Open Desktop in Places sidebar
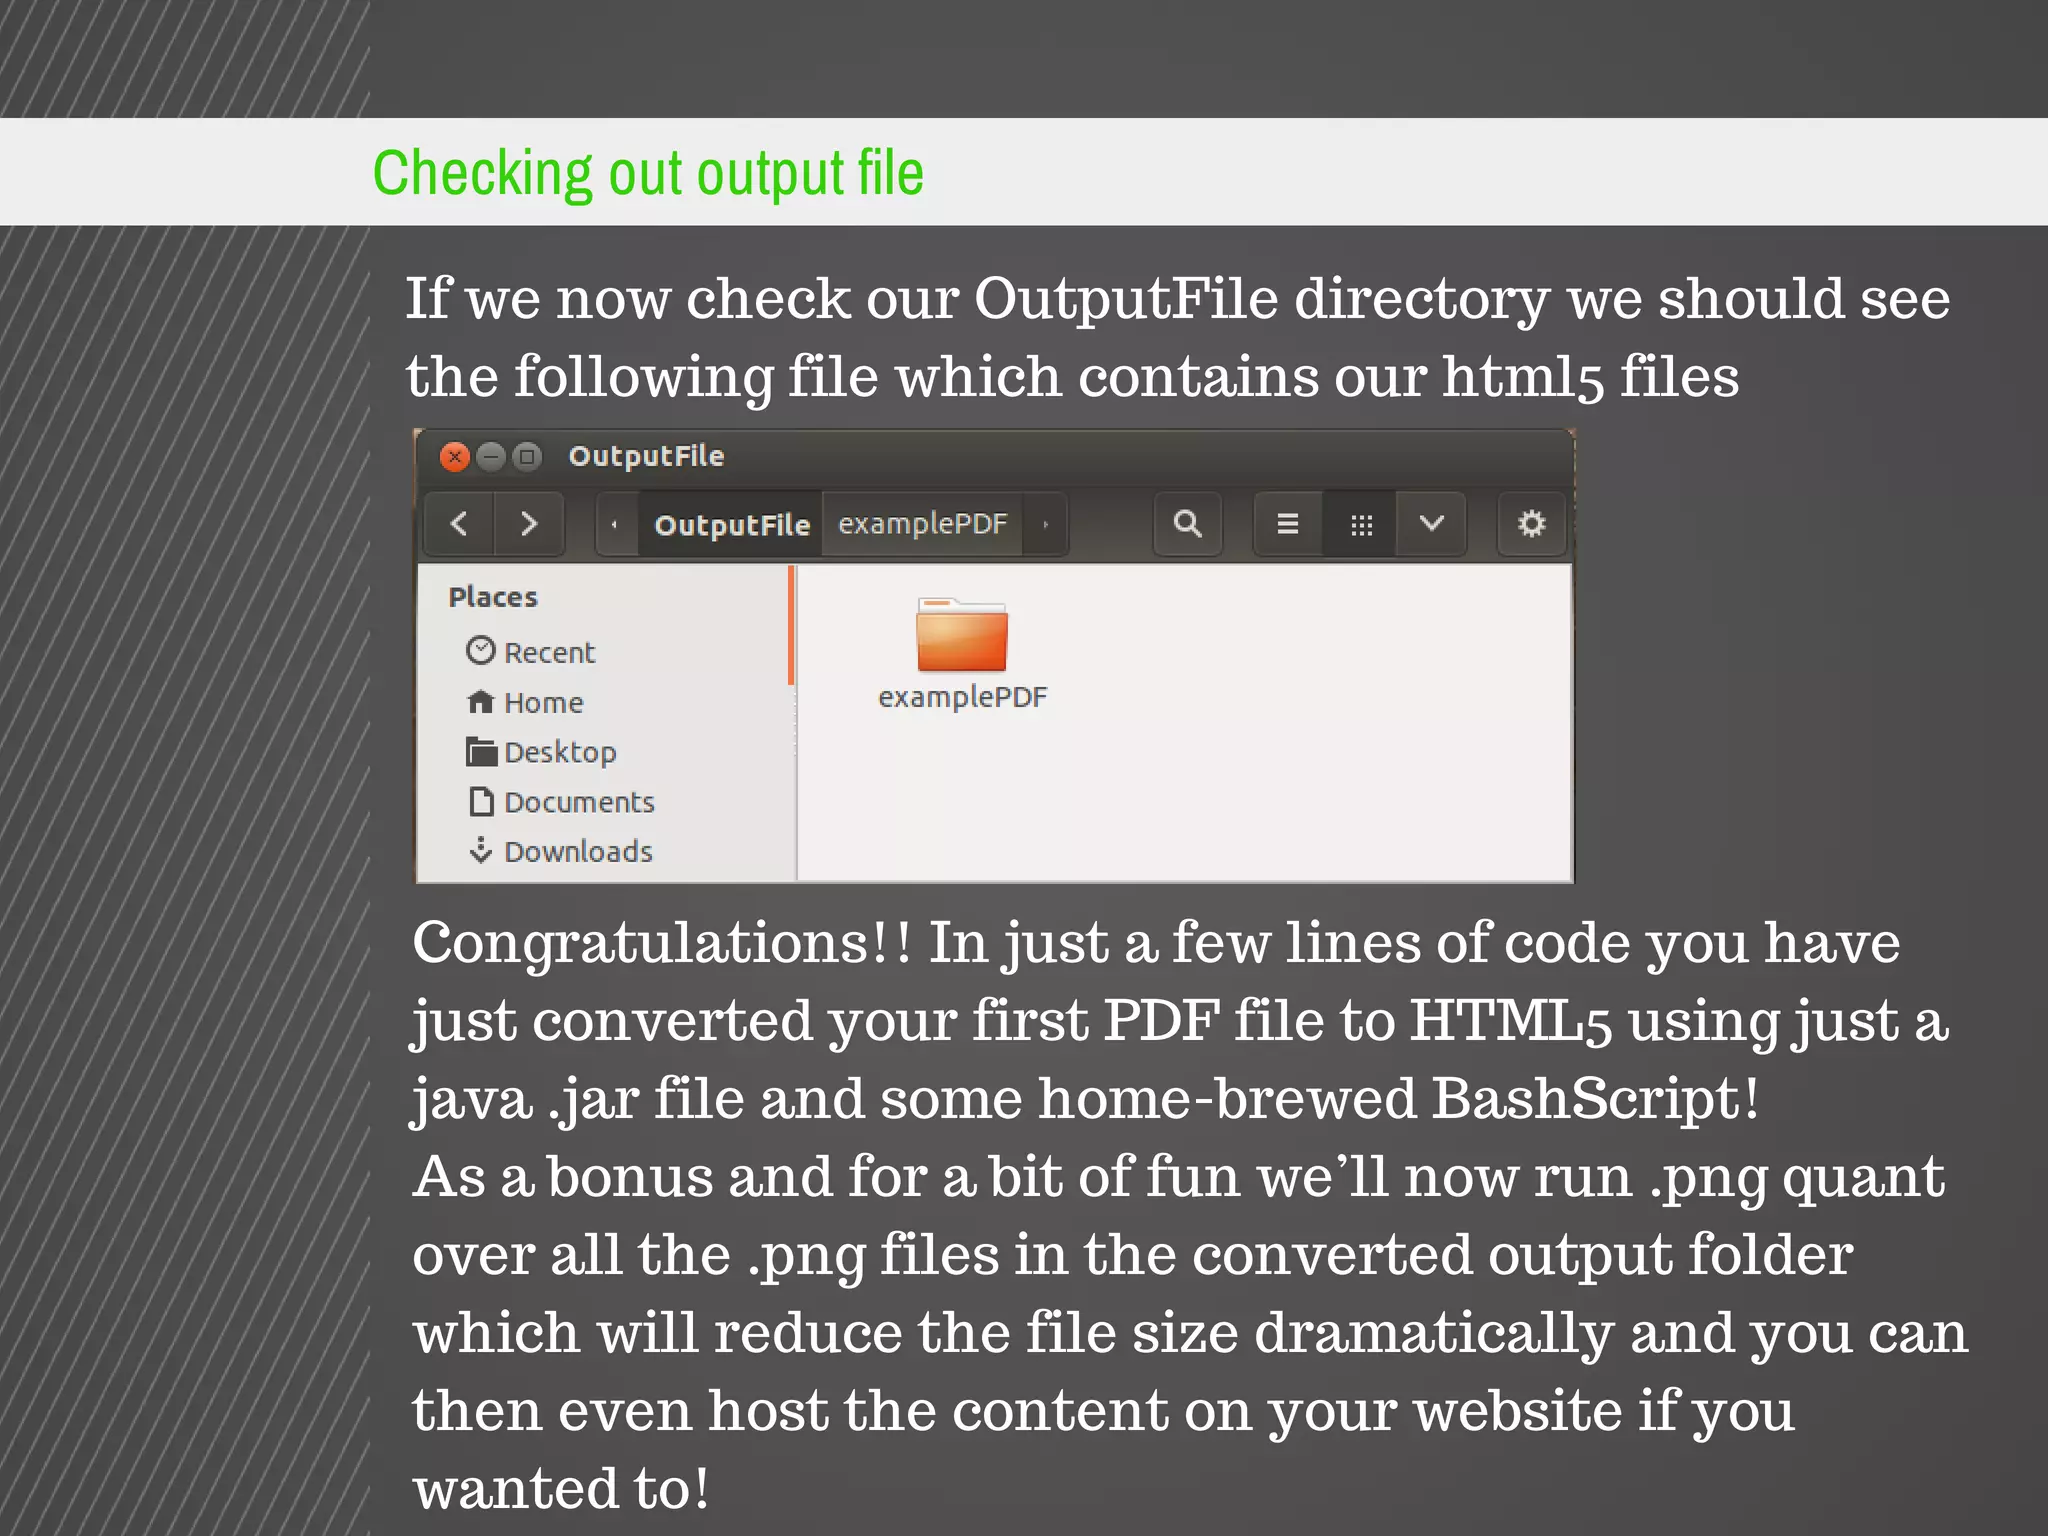The image size is (2048, 1536). pos(541,752)
